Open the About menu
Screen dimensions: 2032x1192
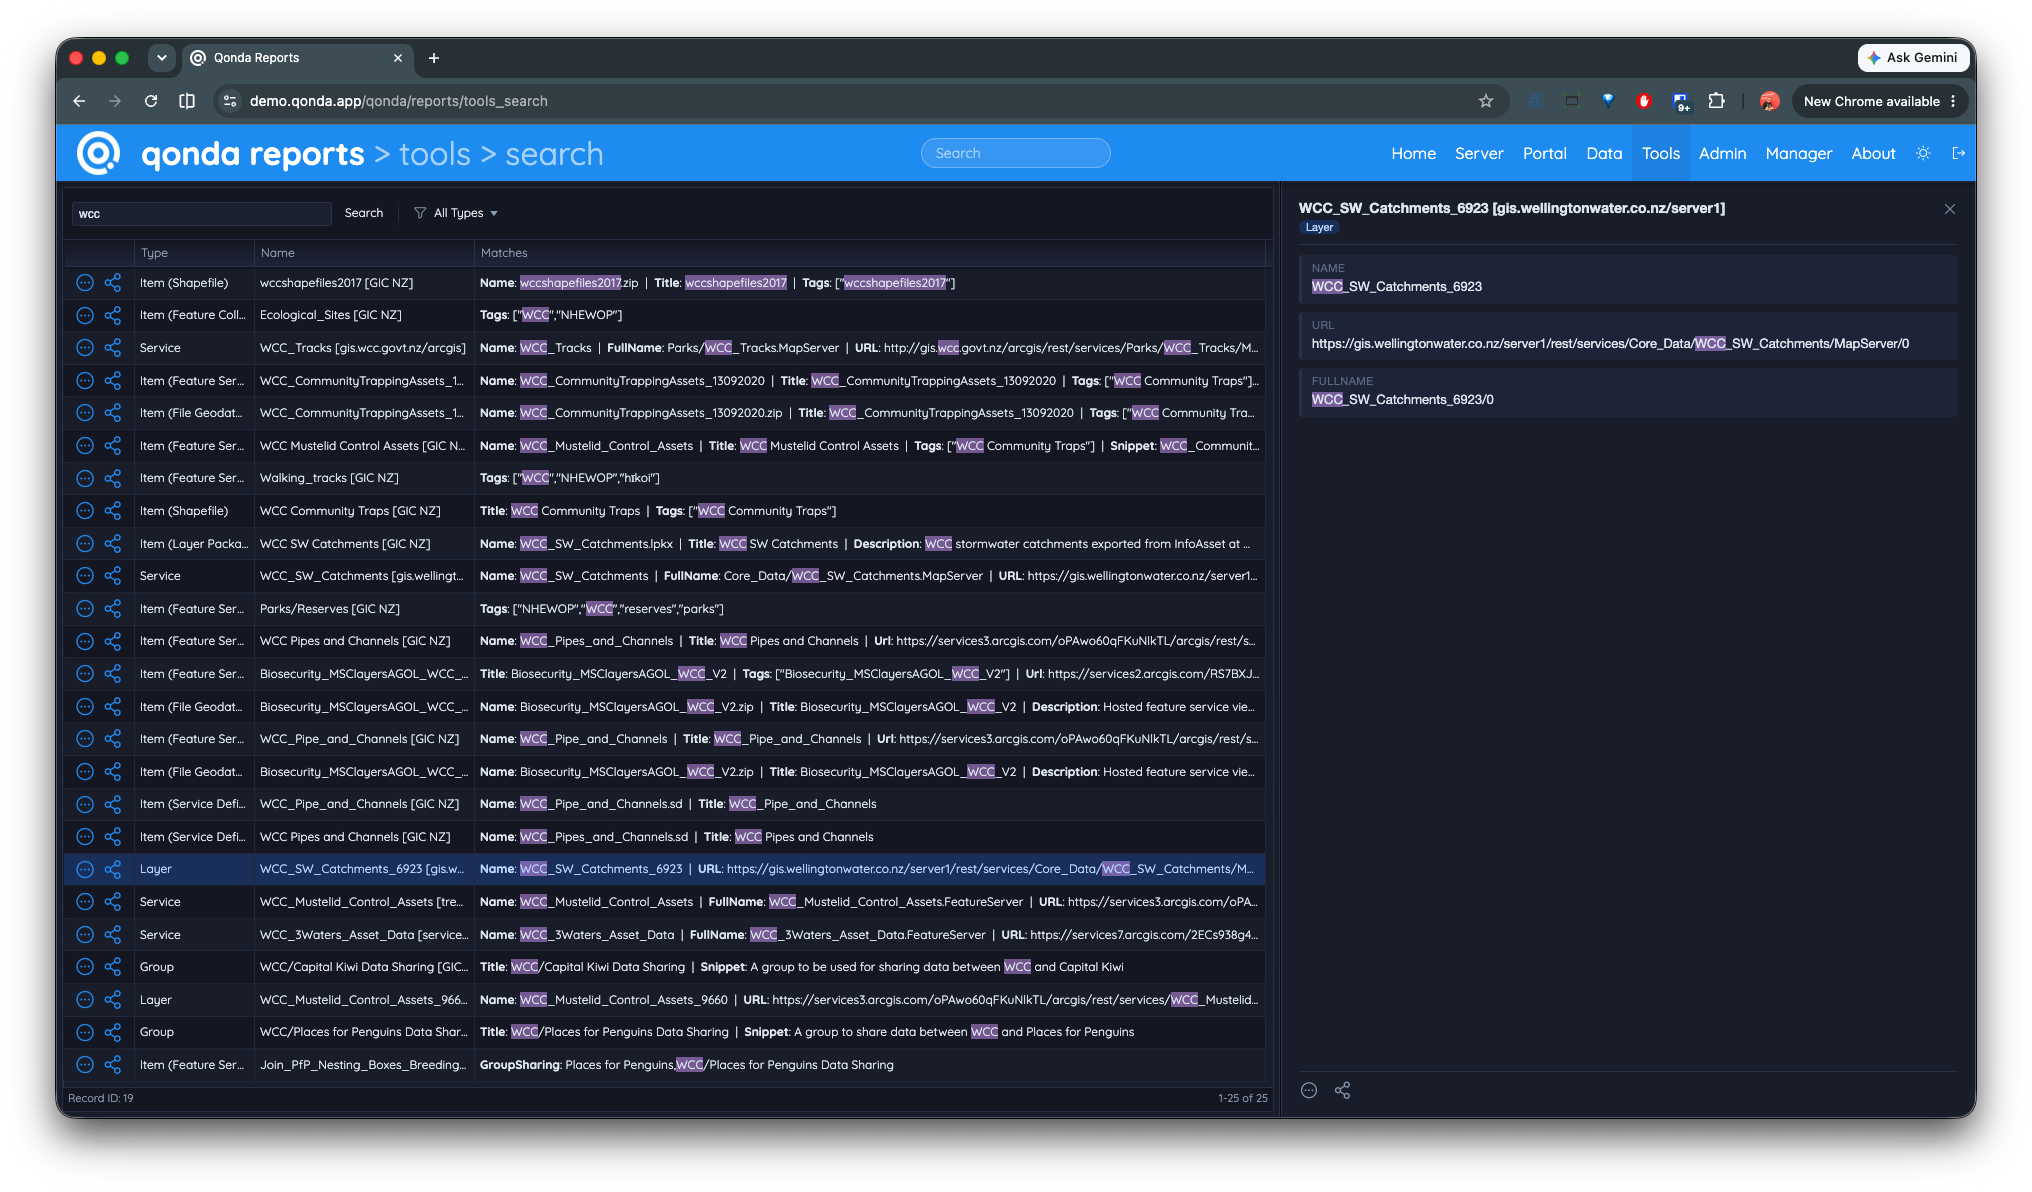tap(1873, 153)
